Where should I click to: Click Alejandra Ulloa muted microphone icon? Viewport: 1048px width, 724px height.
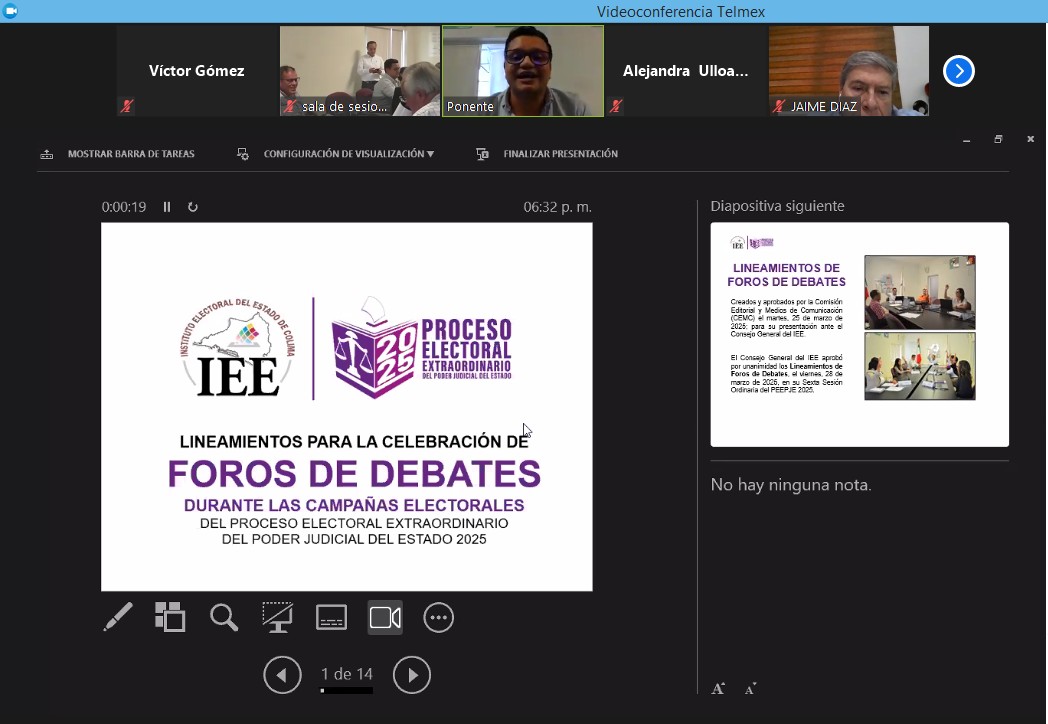point(616,106)
